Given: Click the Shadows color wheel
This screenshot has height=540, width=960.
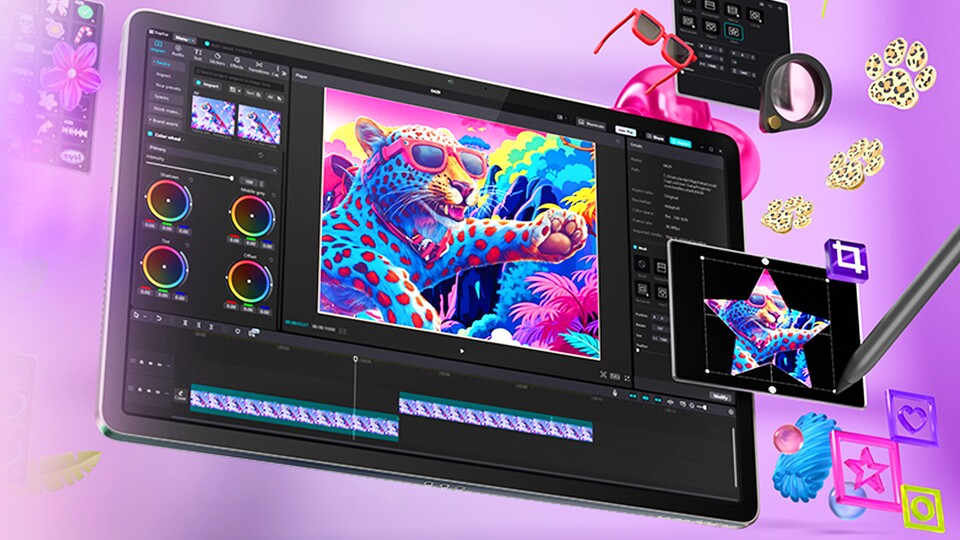Looking at the screenshot, I should tap(168, 201).
